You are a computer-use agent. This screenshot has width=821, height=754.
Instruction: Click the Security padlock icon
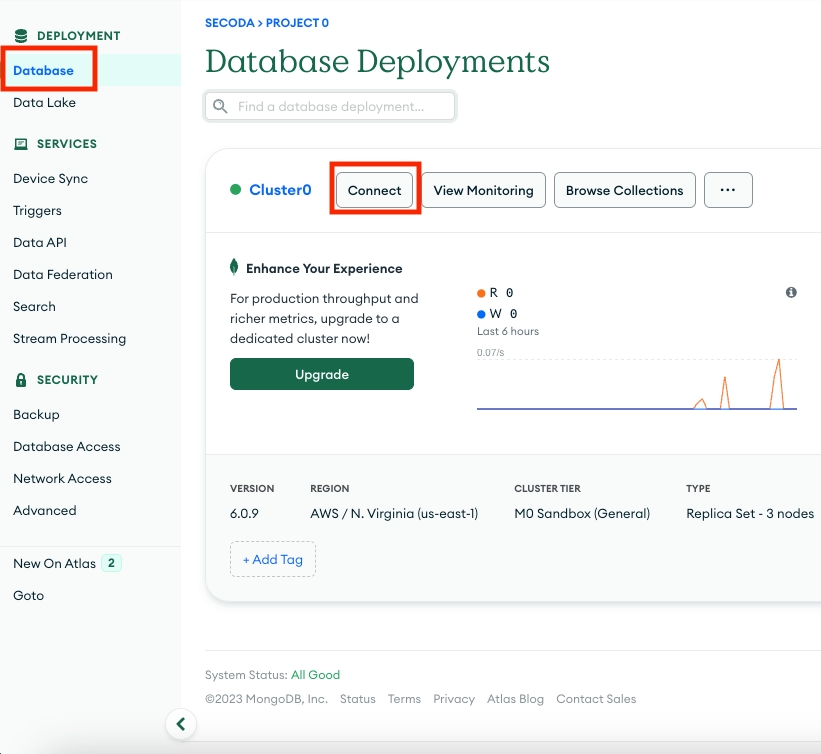(x=21, y=380)
